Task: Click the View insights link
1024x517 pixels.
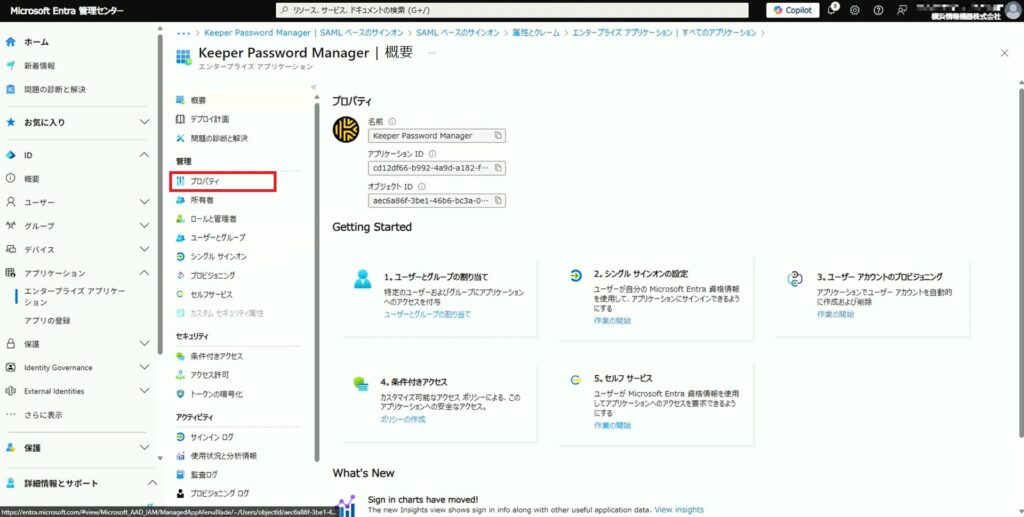Action: coord(679,509)
